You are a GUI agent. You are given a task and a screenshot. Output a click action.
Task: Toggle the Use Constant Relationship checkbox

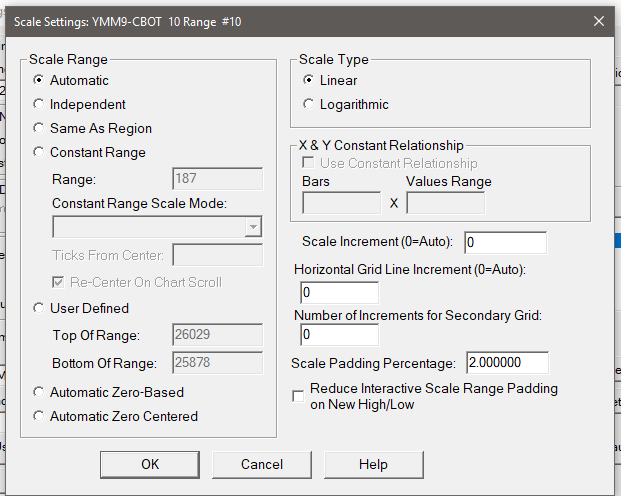(x=309, y=163)
